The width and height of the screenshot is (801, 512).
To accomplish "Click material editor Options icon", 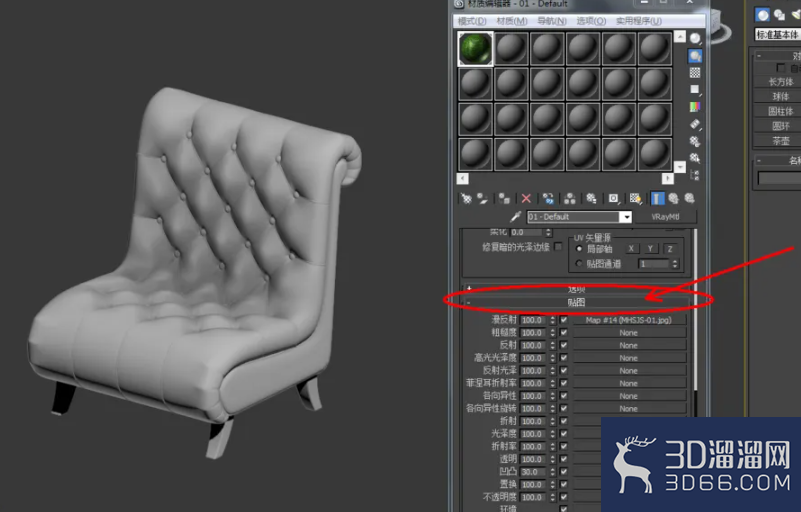I will (695, 141).
